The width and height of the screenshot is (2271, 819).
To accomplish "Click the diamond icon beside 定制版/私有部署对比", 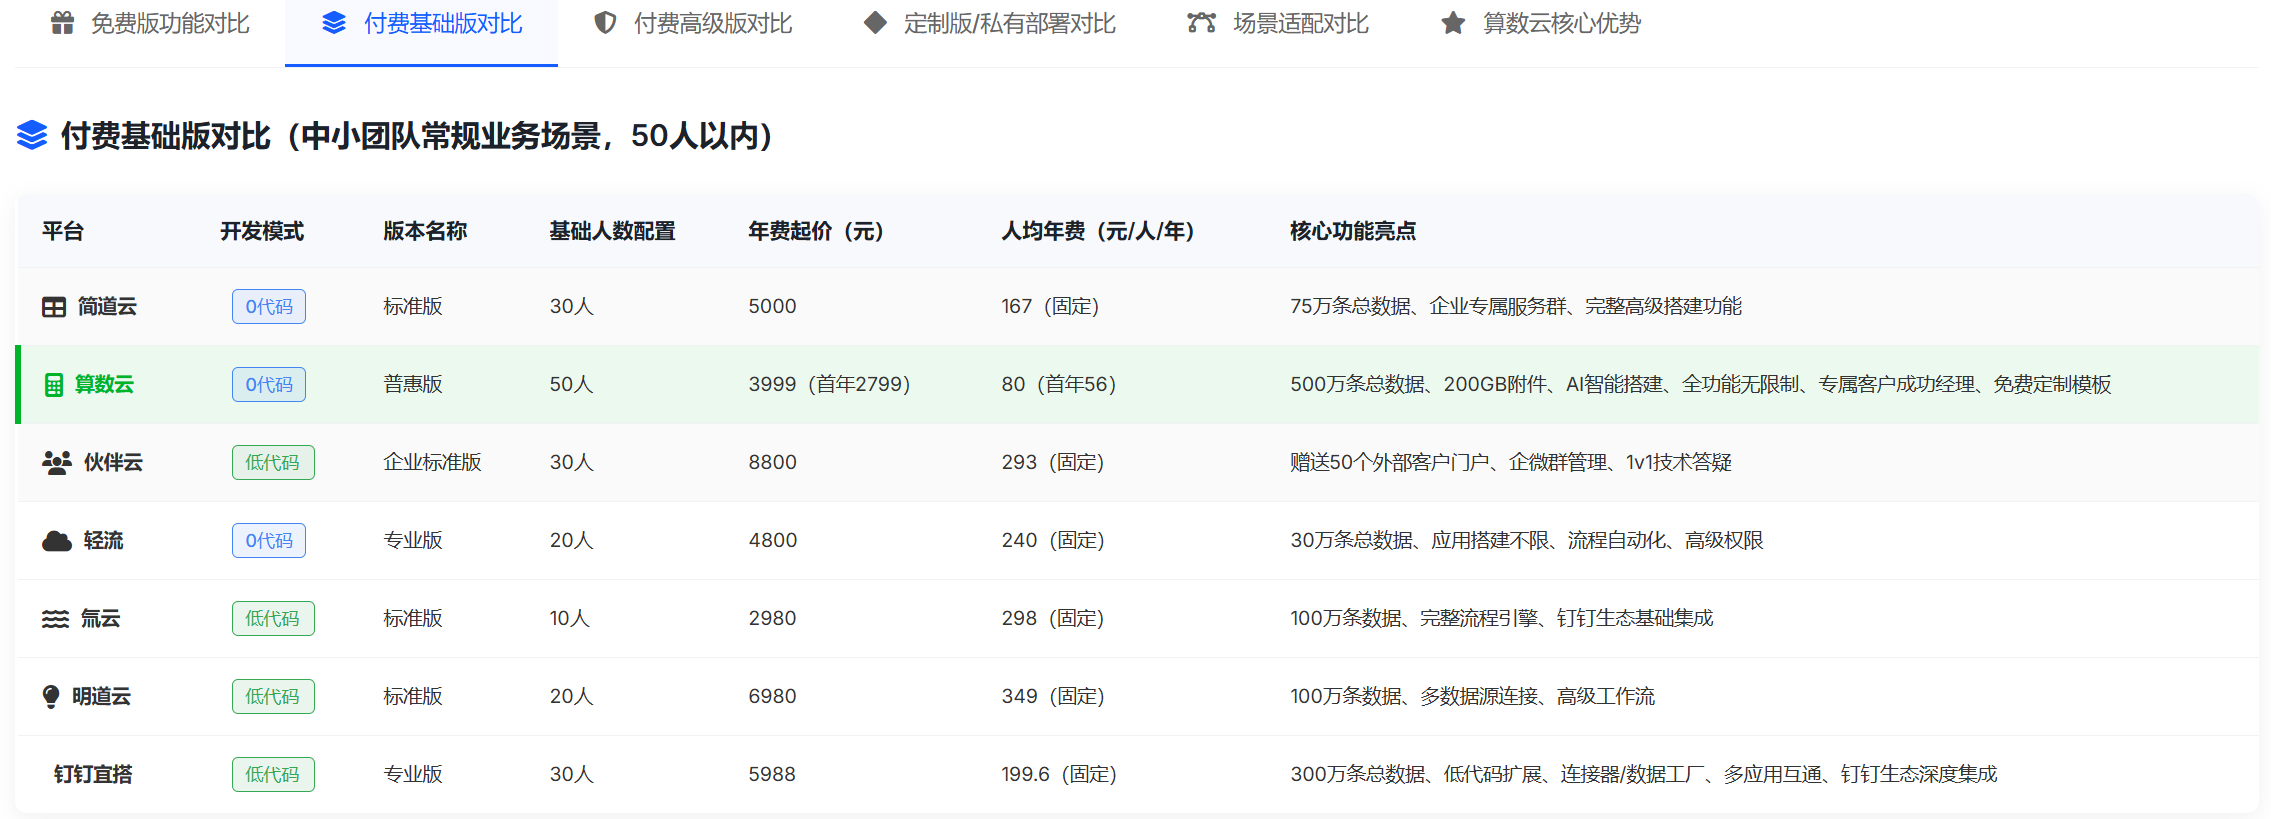I will tap(875, 23).
